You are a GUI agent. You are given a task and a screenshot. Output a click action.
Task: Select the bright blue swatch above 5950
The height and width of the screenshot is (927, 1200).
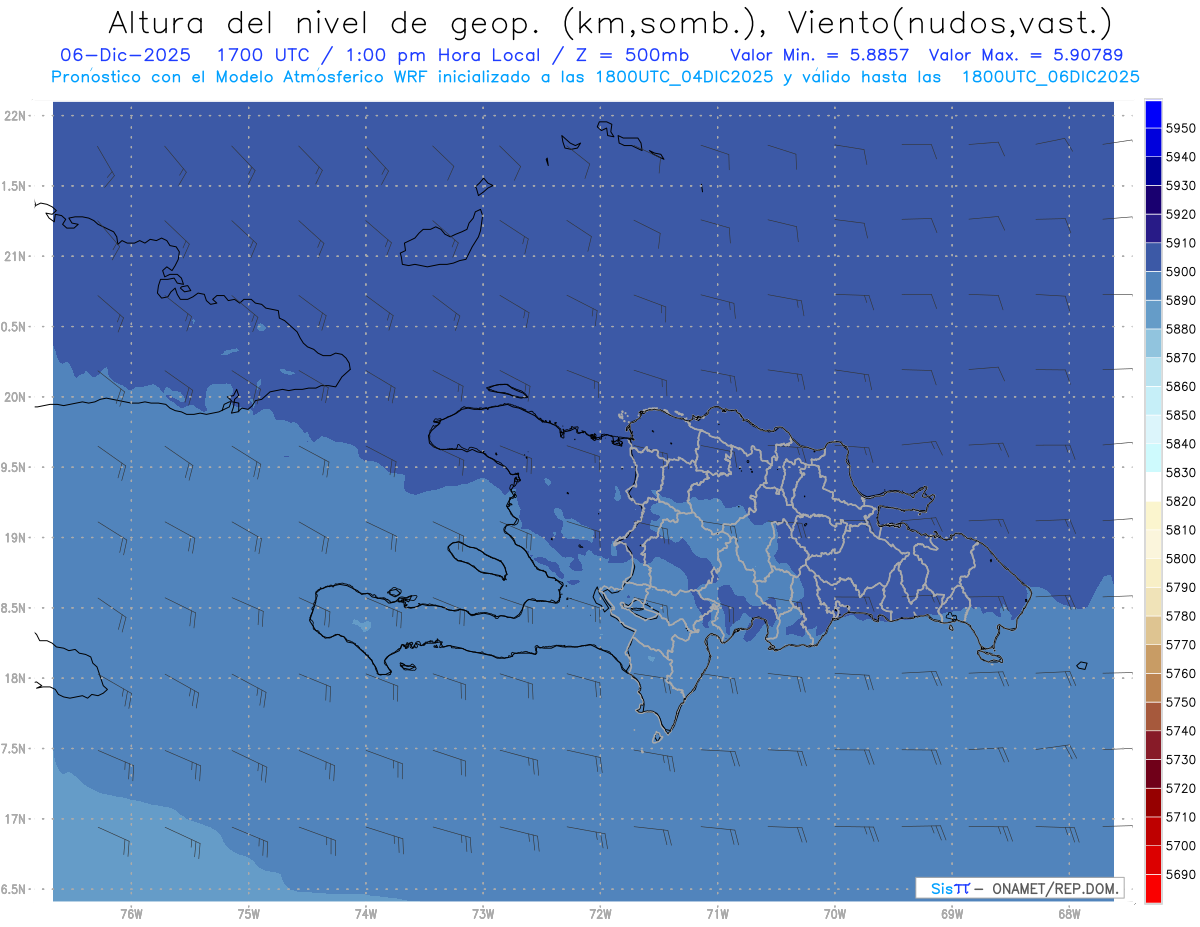coord(1153,113)
